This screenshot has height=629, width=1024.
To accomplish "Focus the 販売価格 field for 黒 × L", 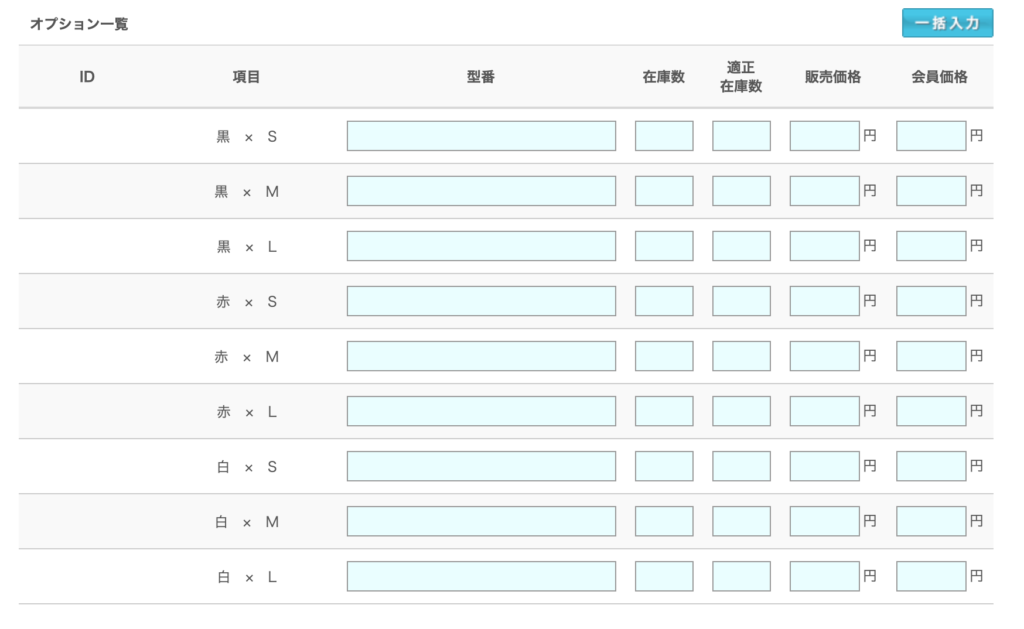I will point(824,246).
